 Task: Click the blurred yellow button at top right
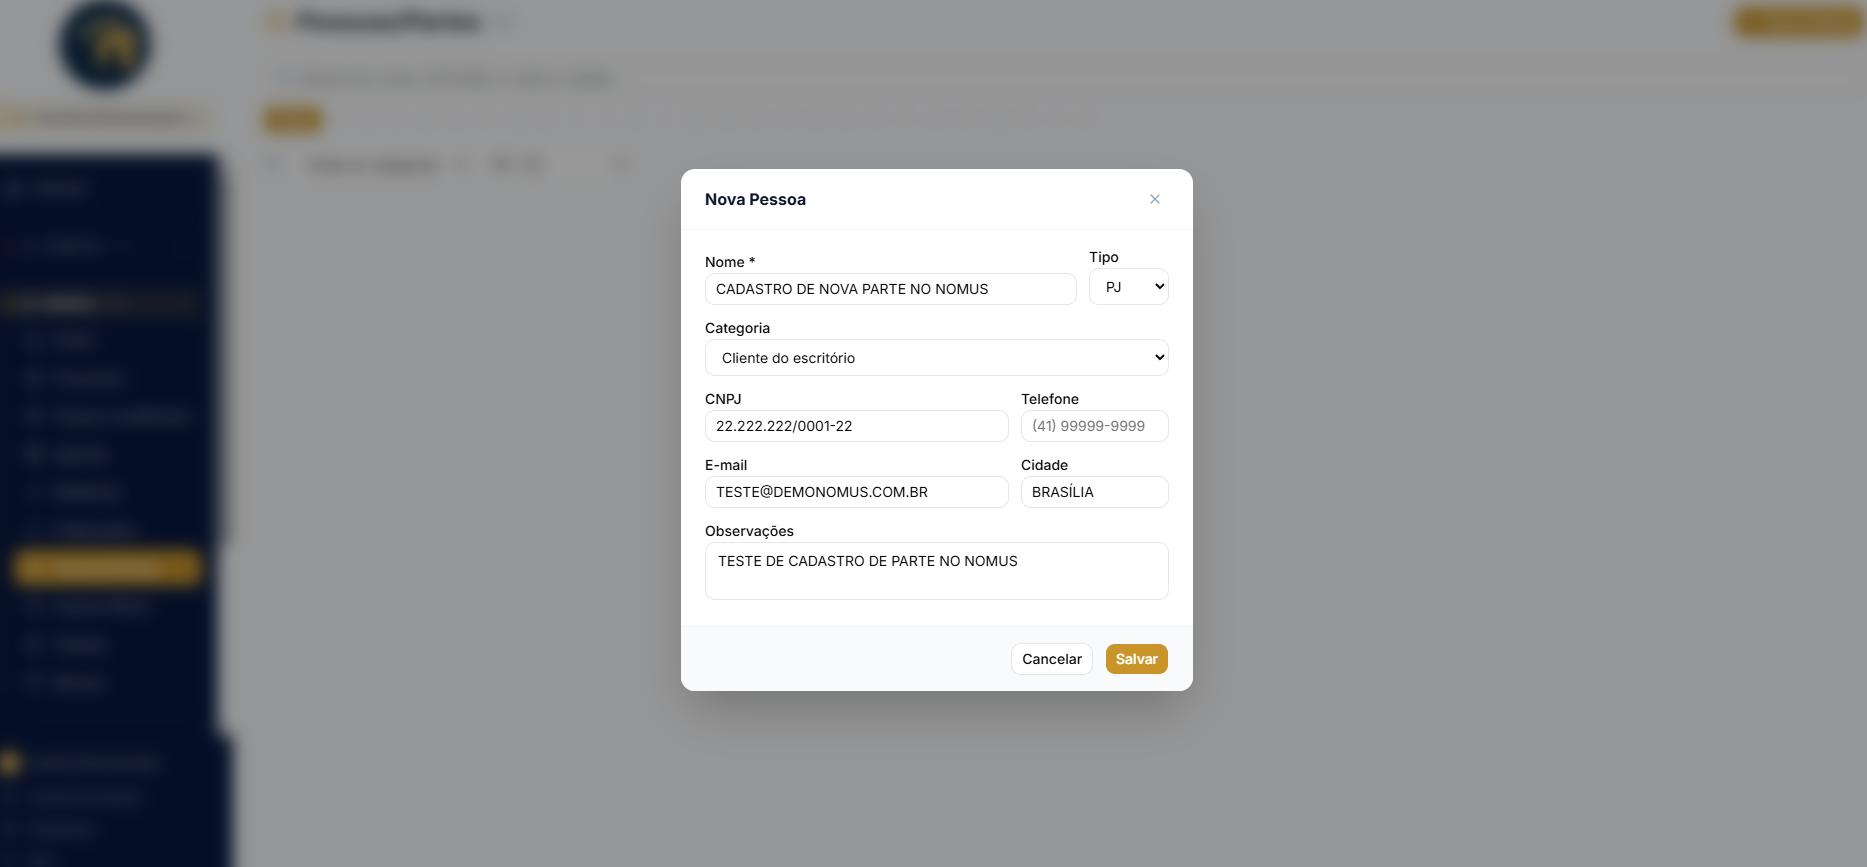click(x=1798, y=22)
